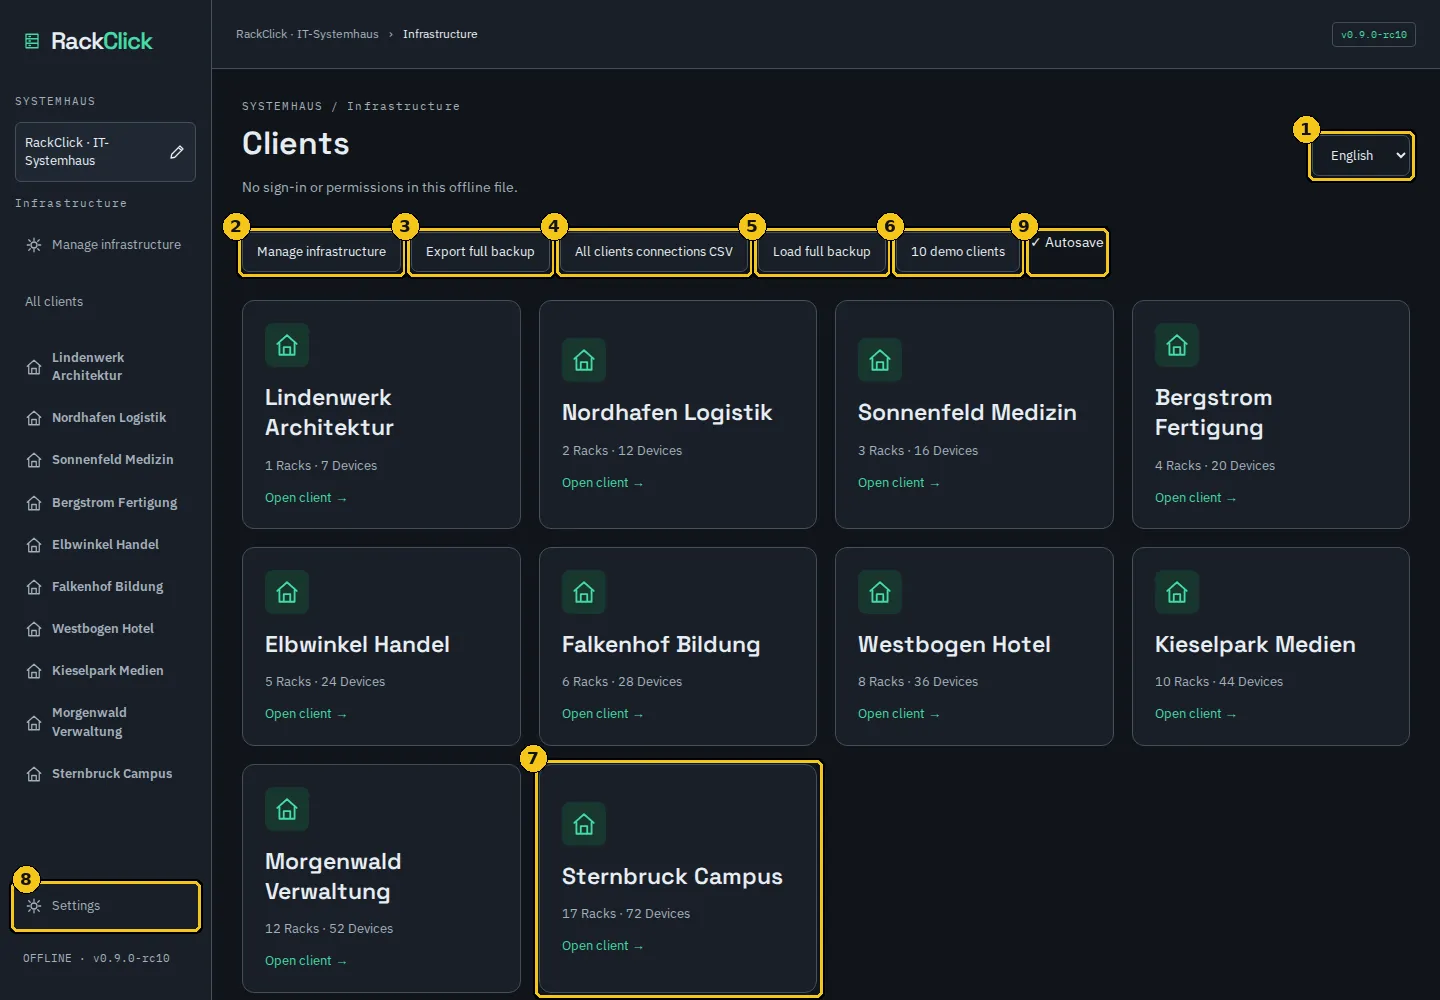
Task: Click the Westbogen Hotel card title
Action: pyautogui.click(x=954, y=645)
